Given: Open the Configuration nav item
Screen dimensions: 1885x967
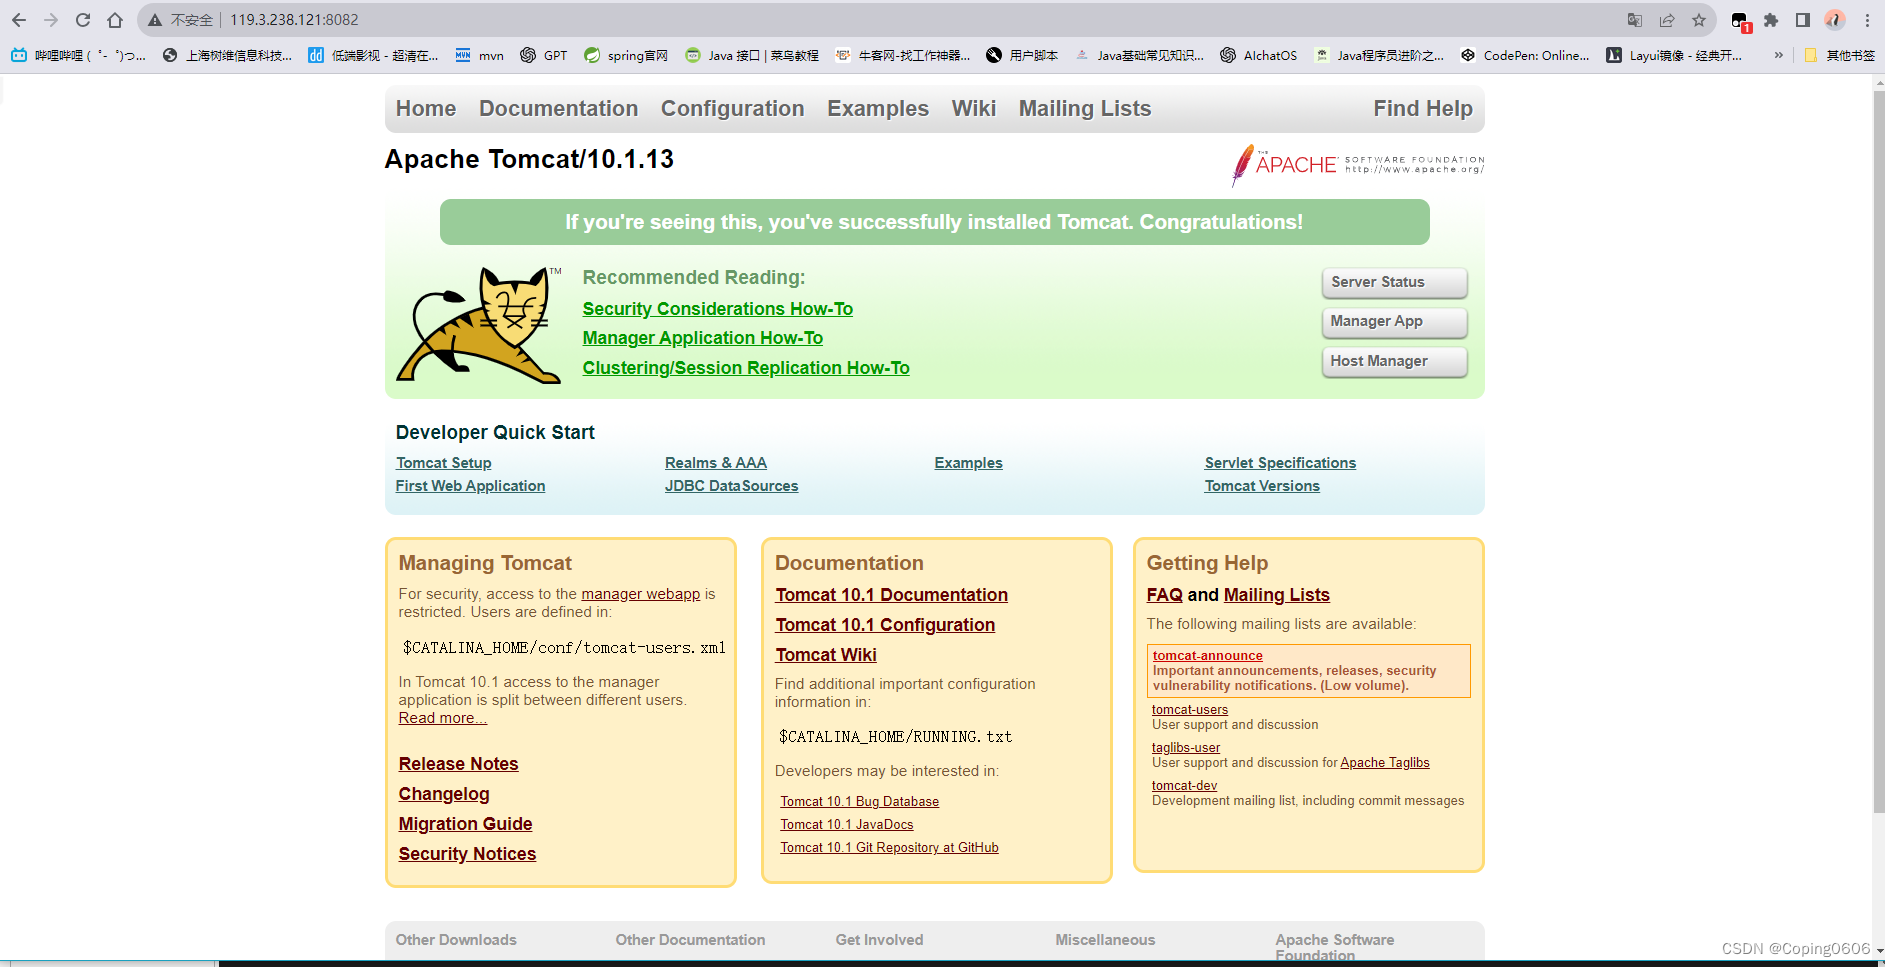Looking at the screenshot, I should point(732,109).
